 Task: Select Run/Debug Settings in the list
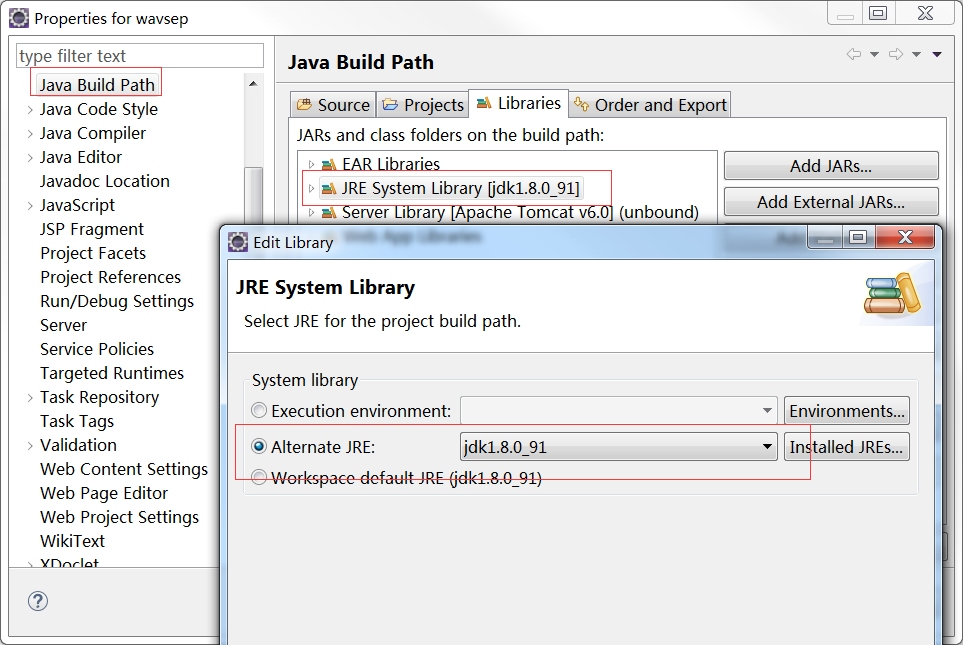117,301
